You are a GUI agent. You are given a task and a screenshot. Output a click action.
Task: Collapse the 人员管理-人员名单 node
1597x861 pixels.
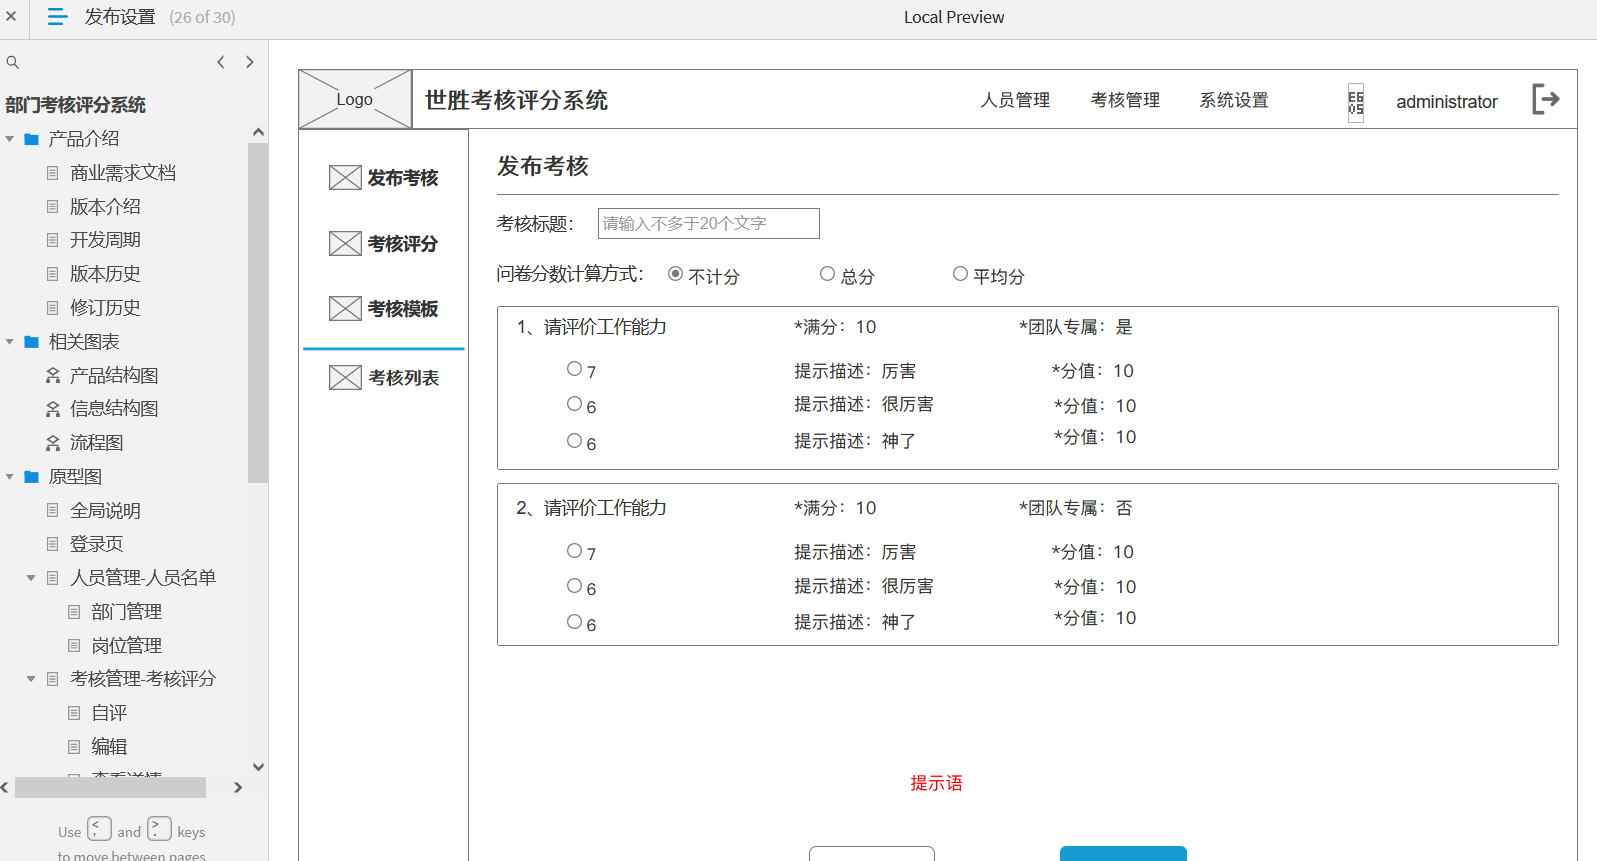[31, 578]
